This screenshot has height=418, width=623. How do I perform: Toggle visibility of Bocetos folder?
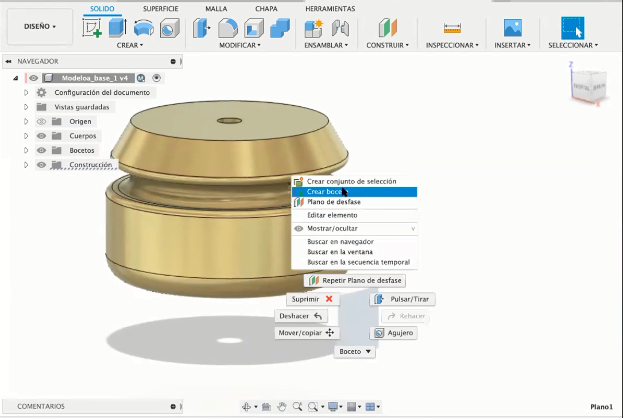tap(41, 150)
